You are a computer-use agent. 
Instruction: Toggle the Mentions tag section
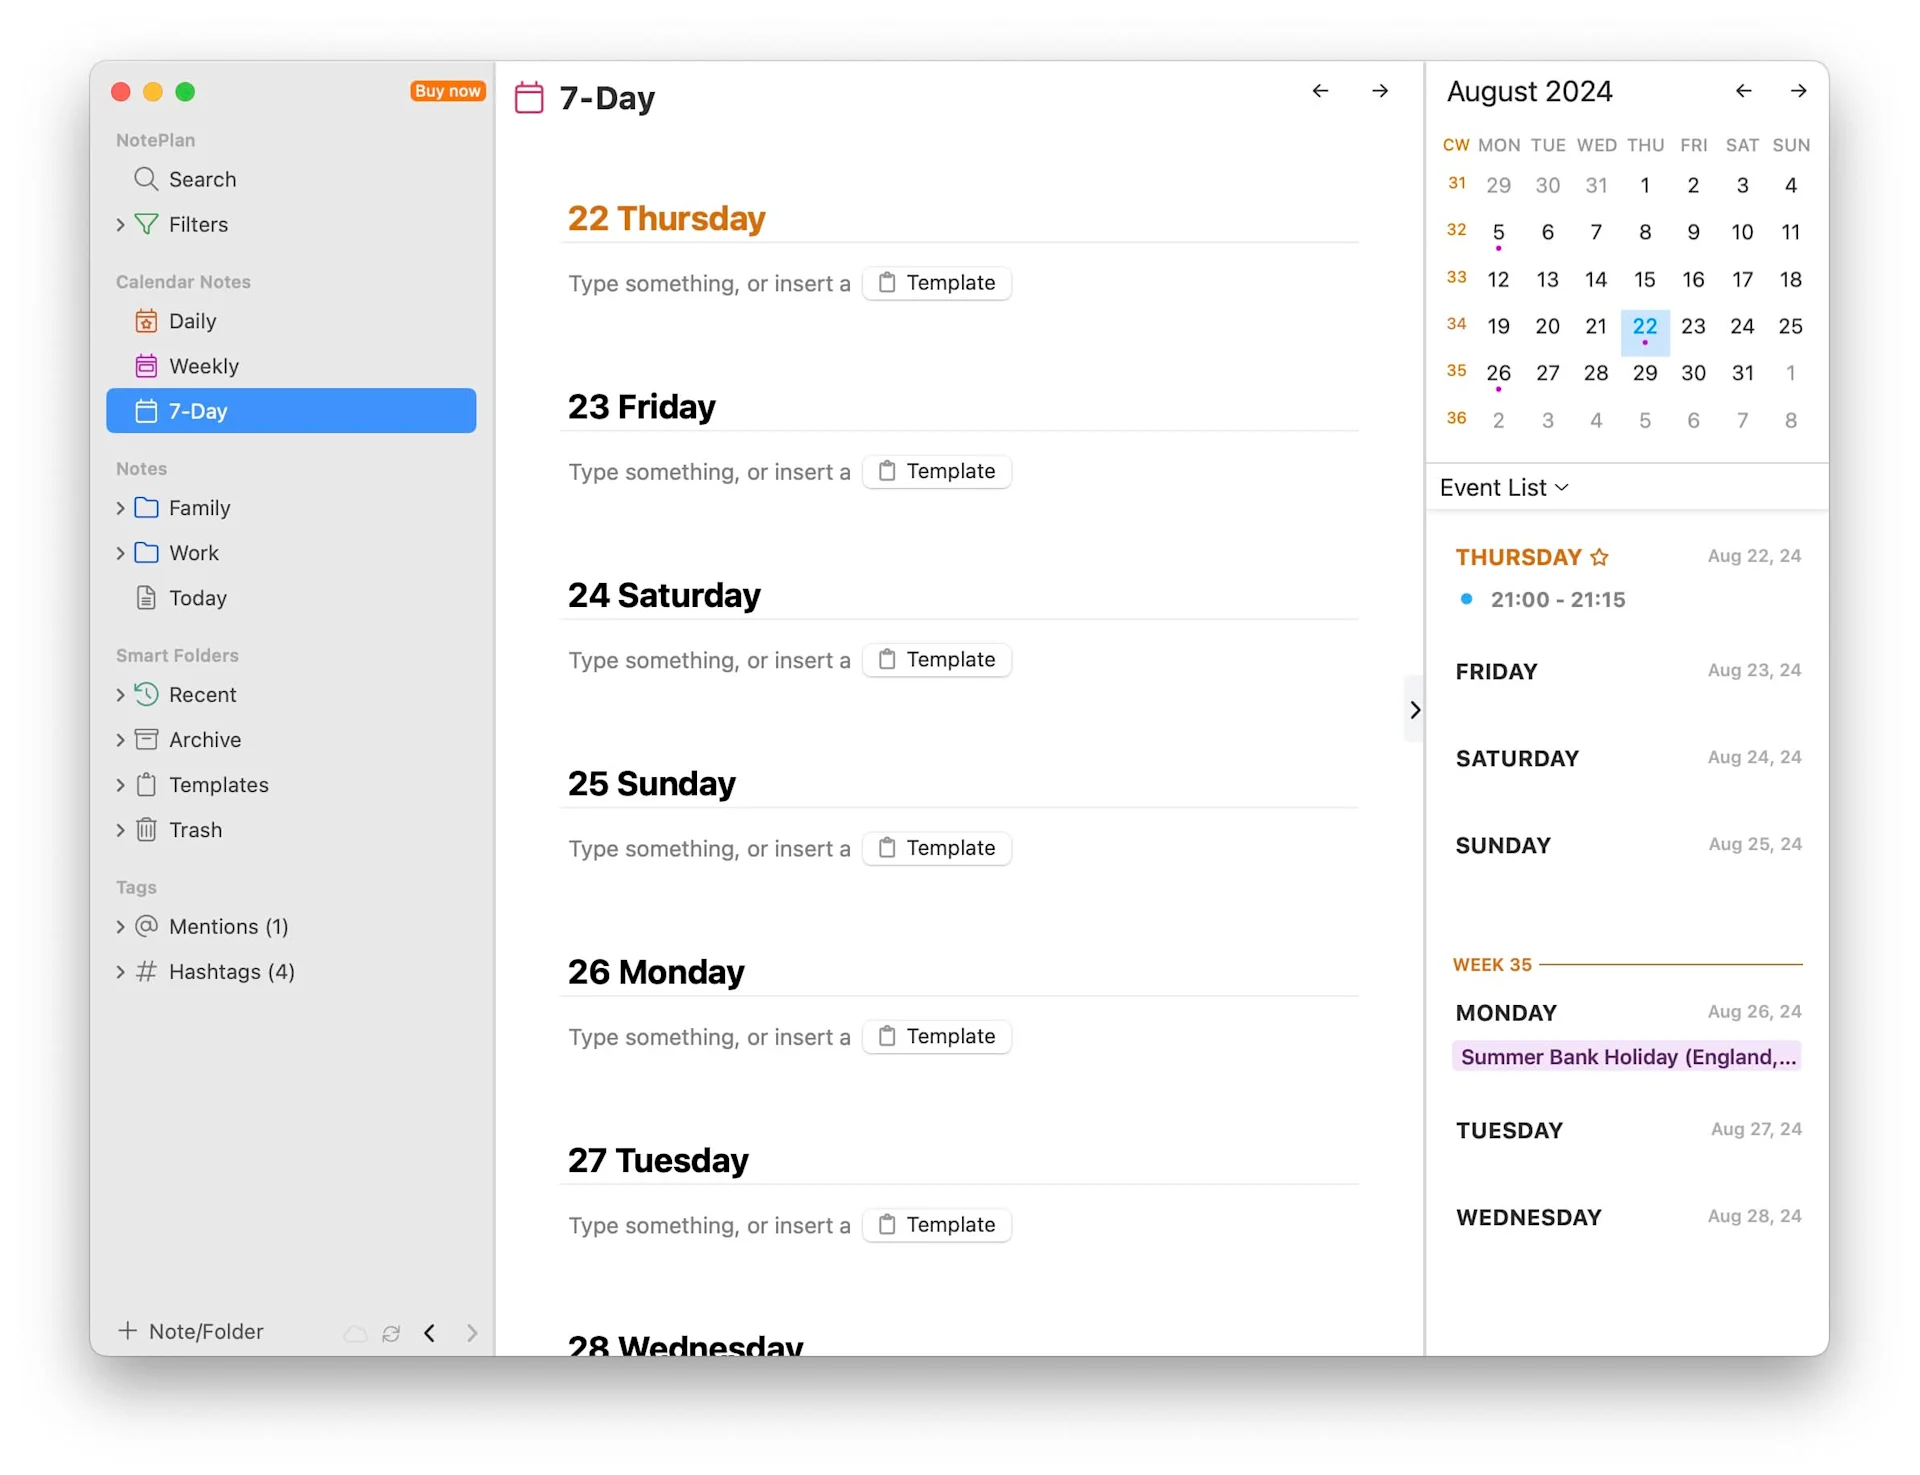click(x=119, y=926)
